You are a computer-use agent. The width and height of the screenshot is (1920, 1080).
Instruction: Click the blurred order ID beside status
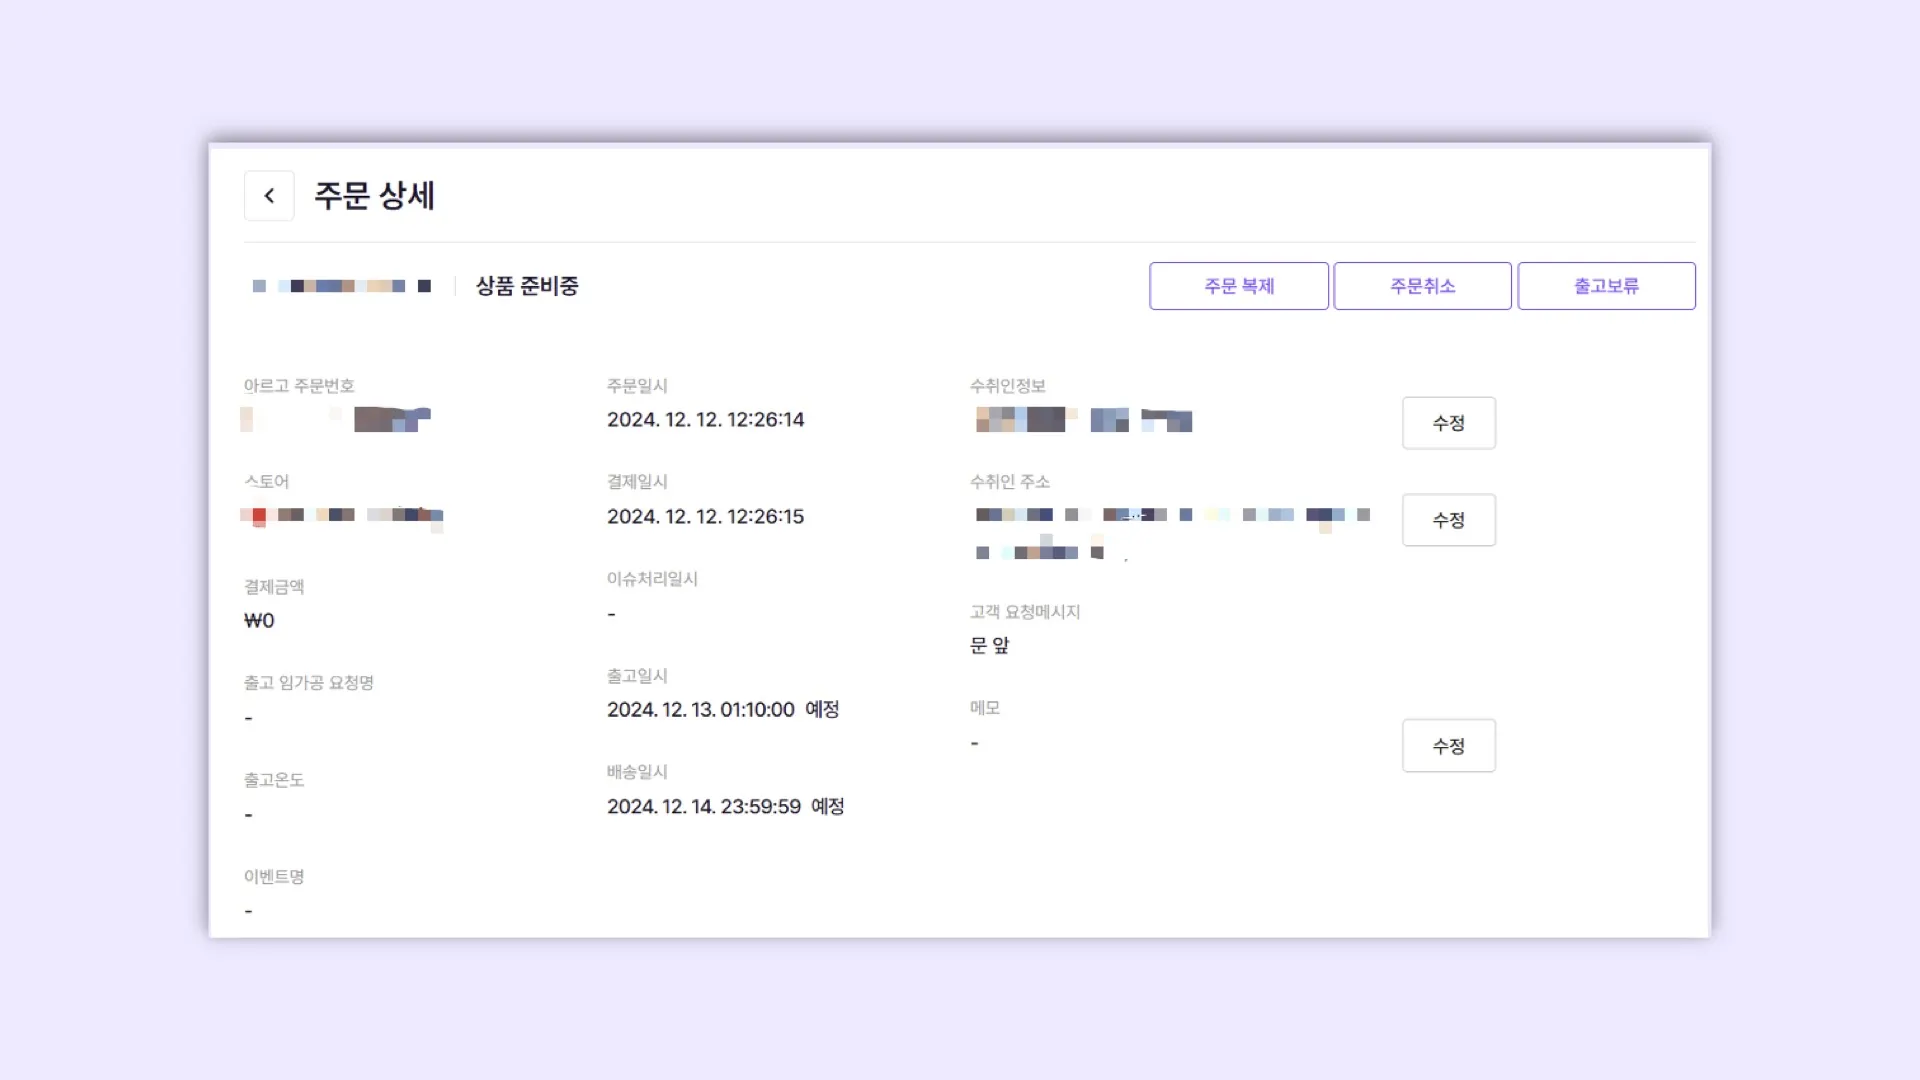[x=342, y=286]
